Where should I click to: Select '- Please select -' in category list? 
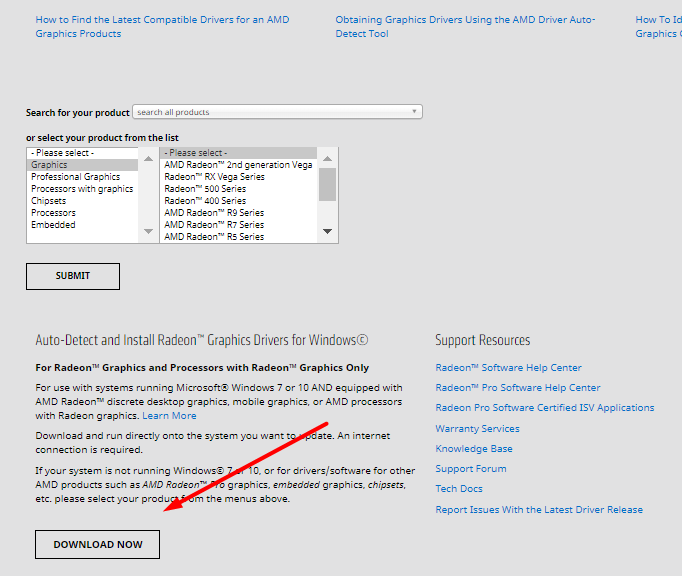(x=82, y=153)
